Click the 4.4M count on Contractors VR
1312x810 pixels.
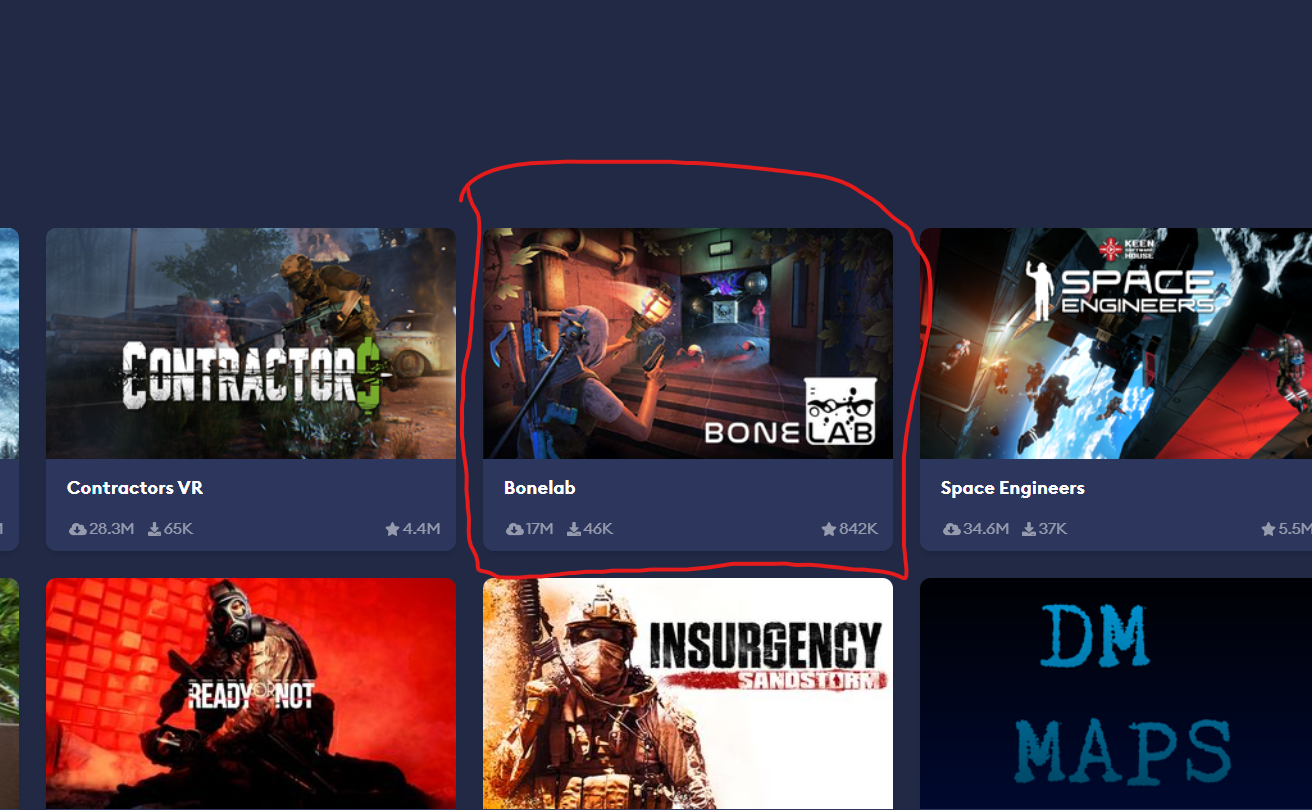(x=421, y=529)
